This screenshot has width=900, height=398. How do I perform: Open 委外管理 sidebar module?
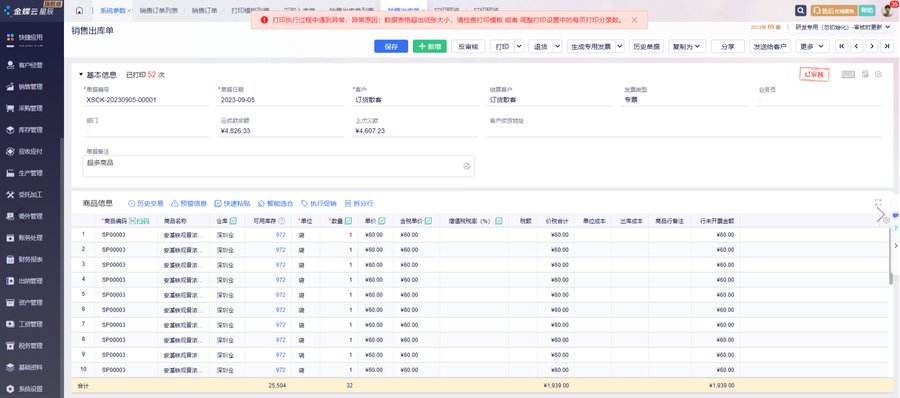tap(25, 217)
